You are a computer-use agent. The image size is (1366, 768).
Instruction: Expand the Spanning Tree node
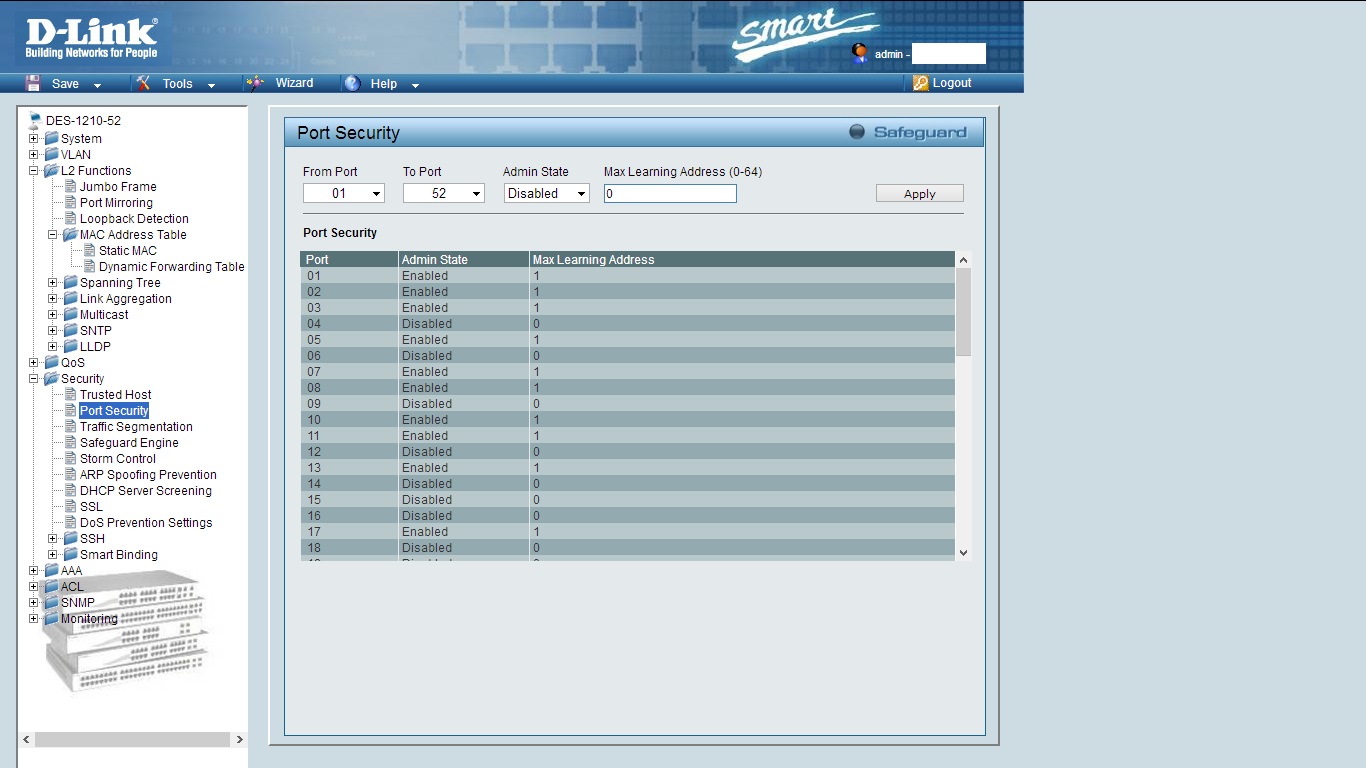[52, 282]
